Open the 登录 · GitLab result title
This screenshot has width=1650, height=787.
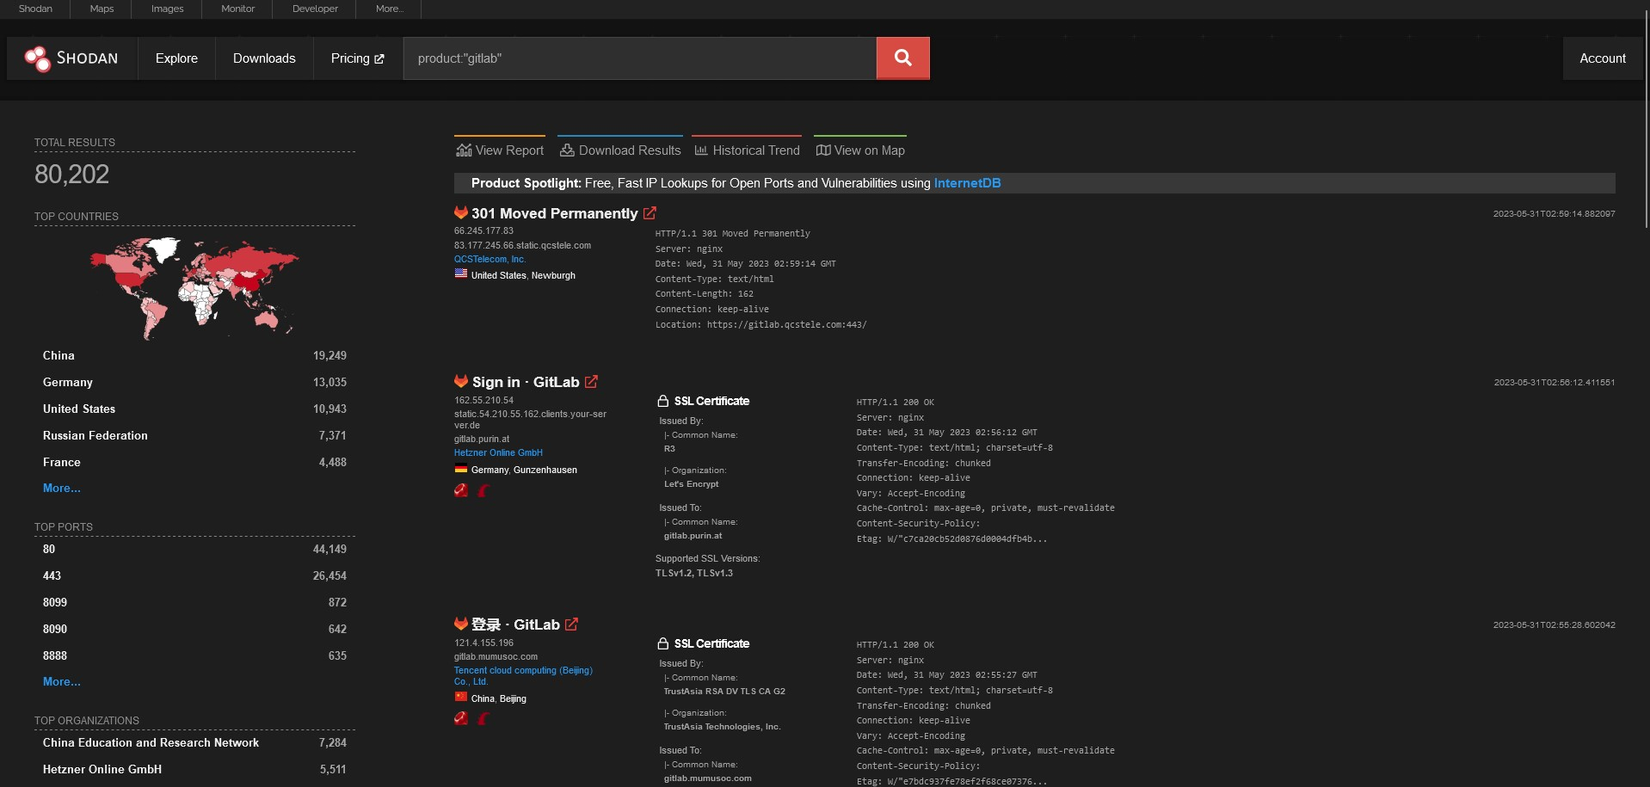515,624
